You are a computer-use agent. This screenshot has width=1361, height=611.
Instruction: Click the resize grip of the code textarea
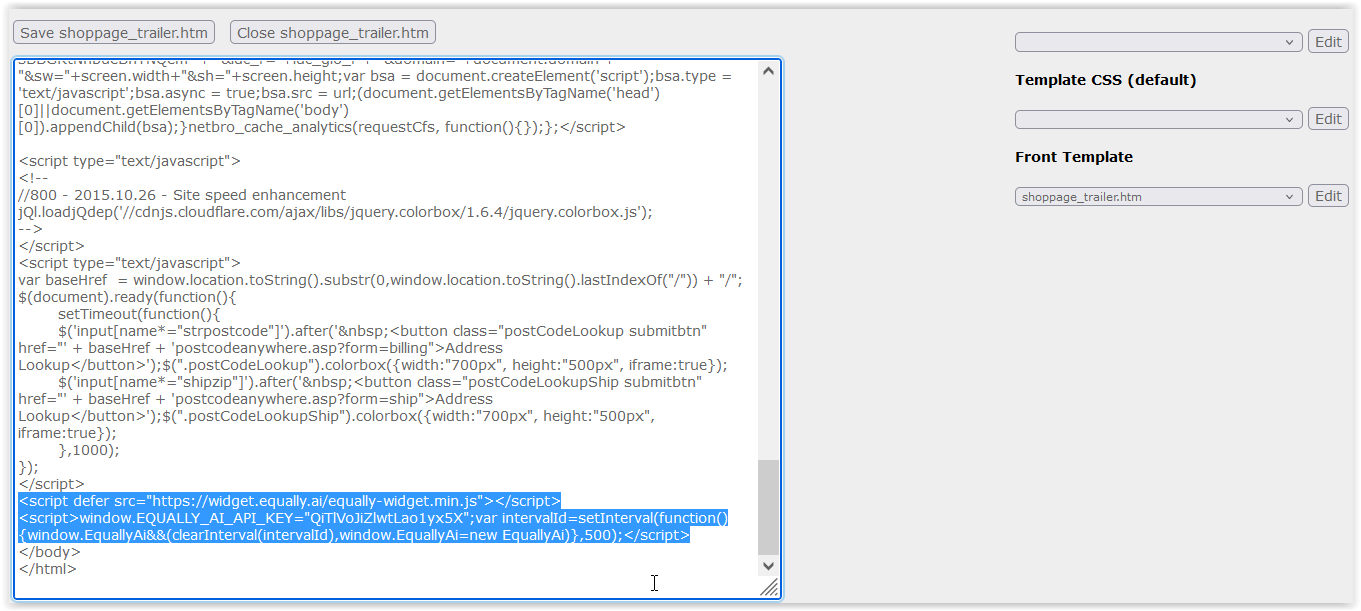(x=769, y=588)
